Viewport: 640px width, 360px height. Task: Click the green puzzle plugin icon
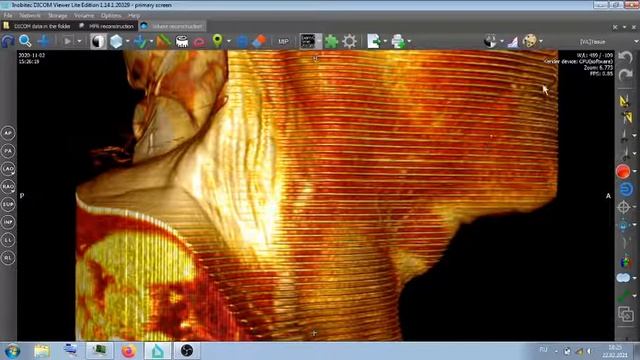[x=331, y=41]
